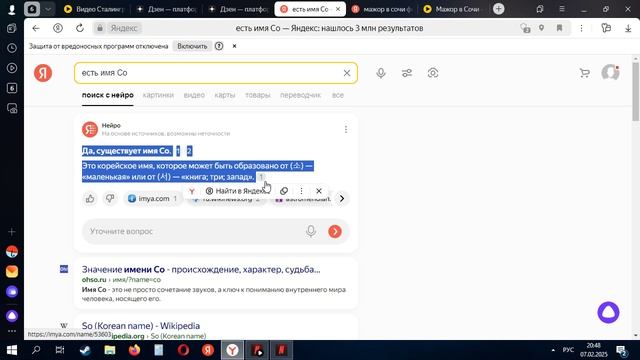
Task: Open more options in selection popup
Action: point(301,191)
